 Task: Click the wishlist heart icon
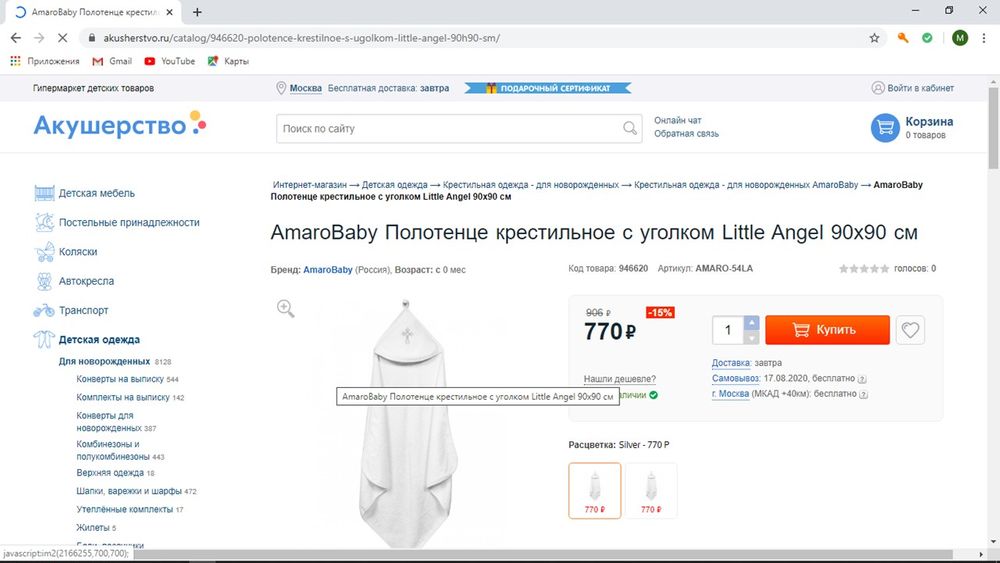[910, 330]
